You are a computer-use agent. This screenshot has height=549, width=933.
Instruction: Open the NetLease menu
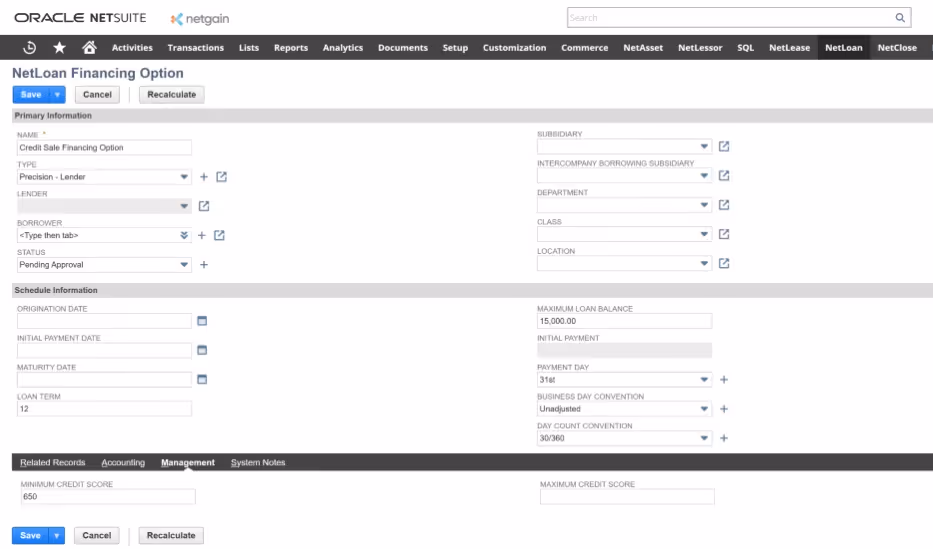click(789, 48)
